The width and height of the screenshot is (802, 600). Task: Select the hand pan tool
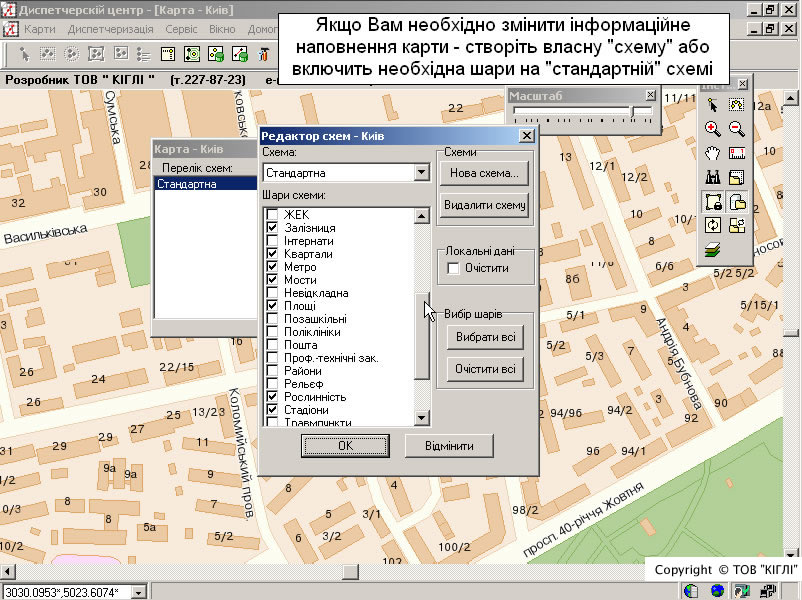pyautogui.click(x=712, y=152)
